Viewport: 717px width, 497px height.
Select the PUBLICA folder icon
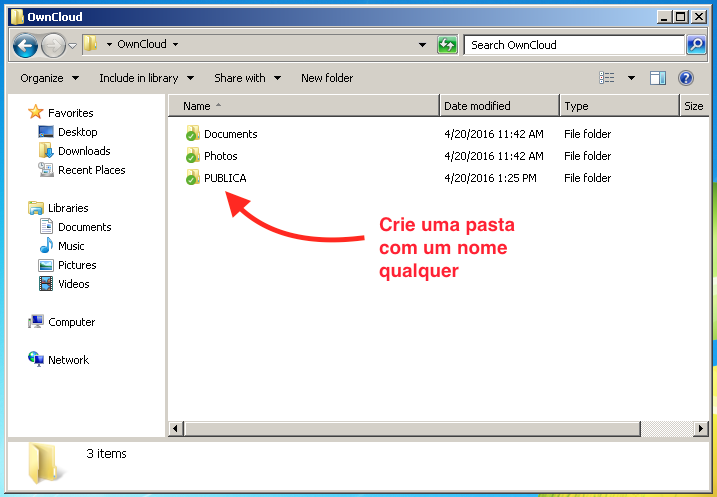(x=193, y=177)
